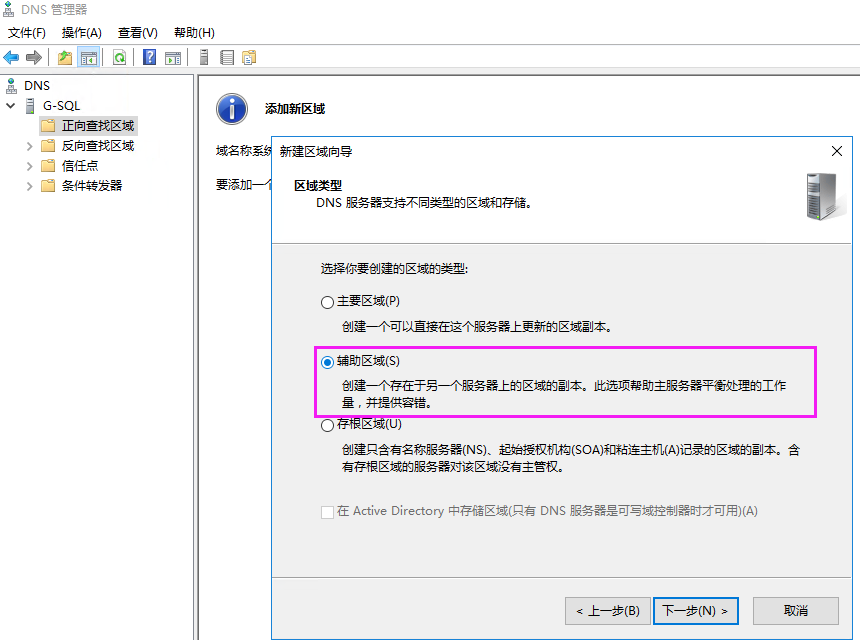Open the 帮助(H) menu
The width and height of the screenshot is (860, 640).
(x=194, y=33)
